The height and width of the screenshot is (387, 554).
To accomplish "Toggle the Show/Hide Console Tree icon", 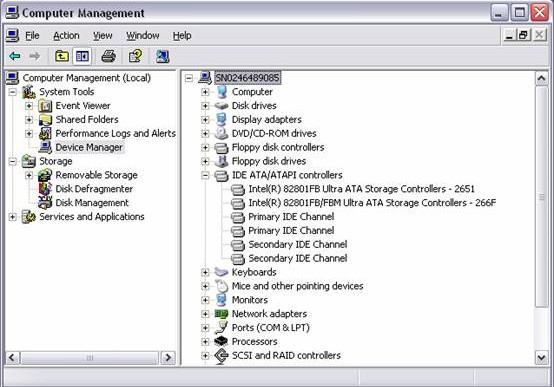I will (x=82, y=56).
